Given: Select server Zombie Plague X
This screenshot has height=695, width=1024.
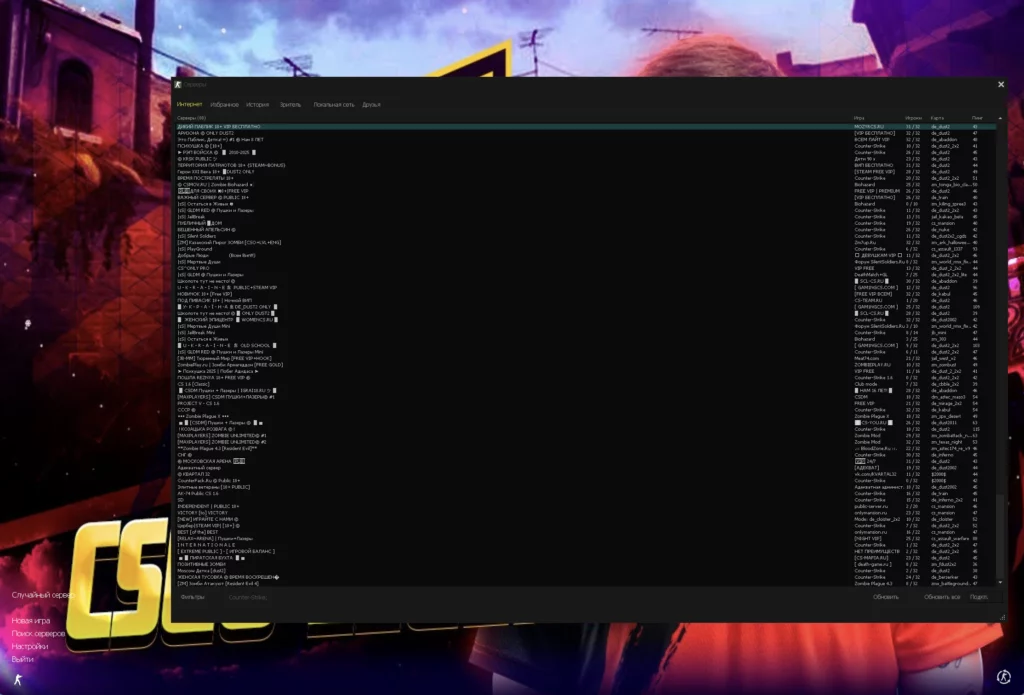Looking at the screenshot, I should click(586, 416).
